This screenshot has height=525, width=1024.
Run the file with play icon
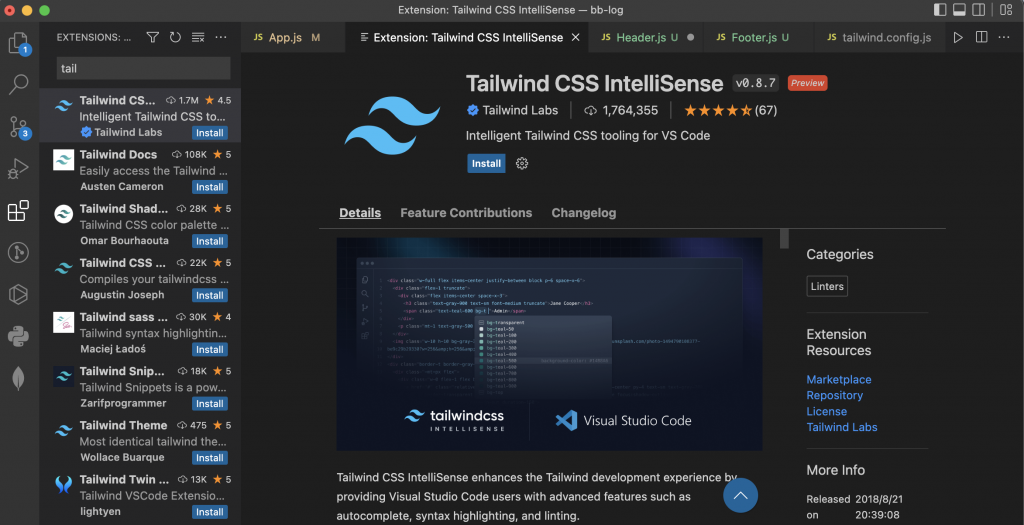pos(958,37)
